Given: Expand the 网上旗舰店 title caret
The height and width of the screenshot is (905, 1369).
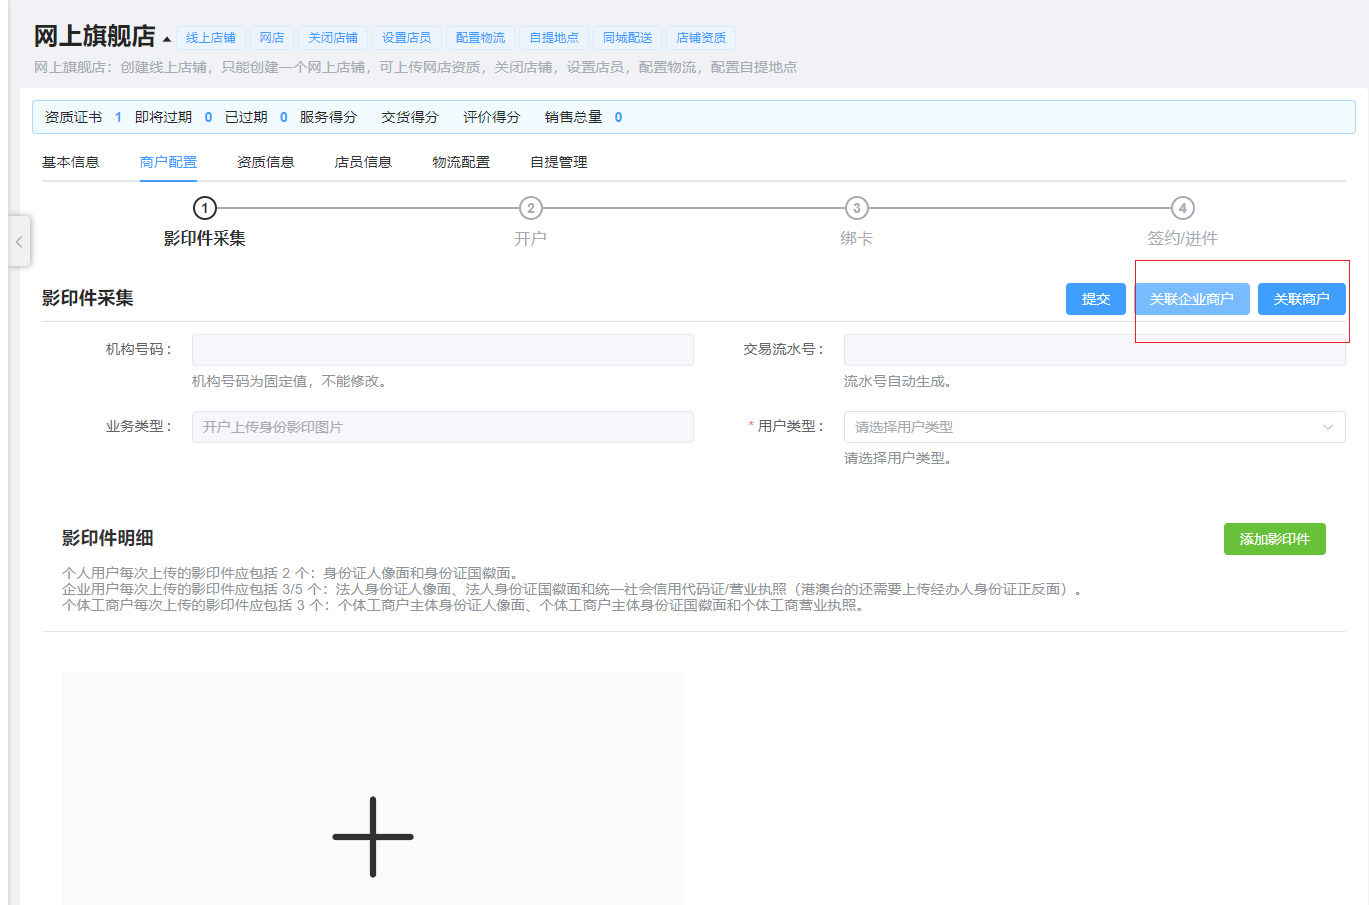Looking at the screenshot, I should click(x=167, y=39).
